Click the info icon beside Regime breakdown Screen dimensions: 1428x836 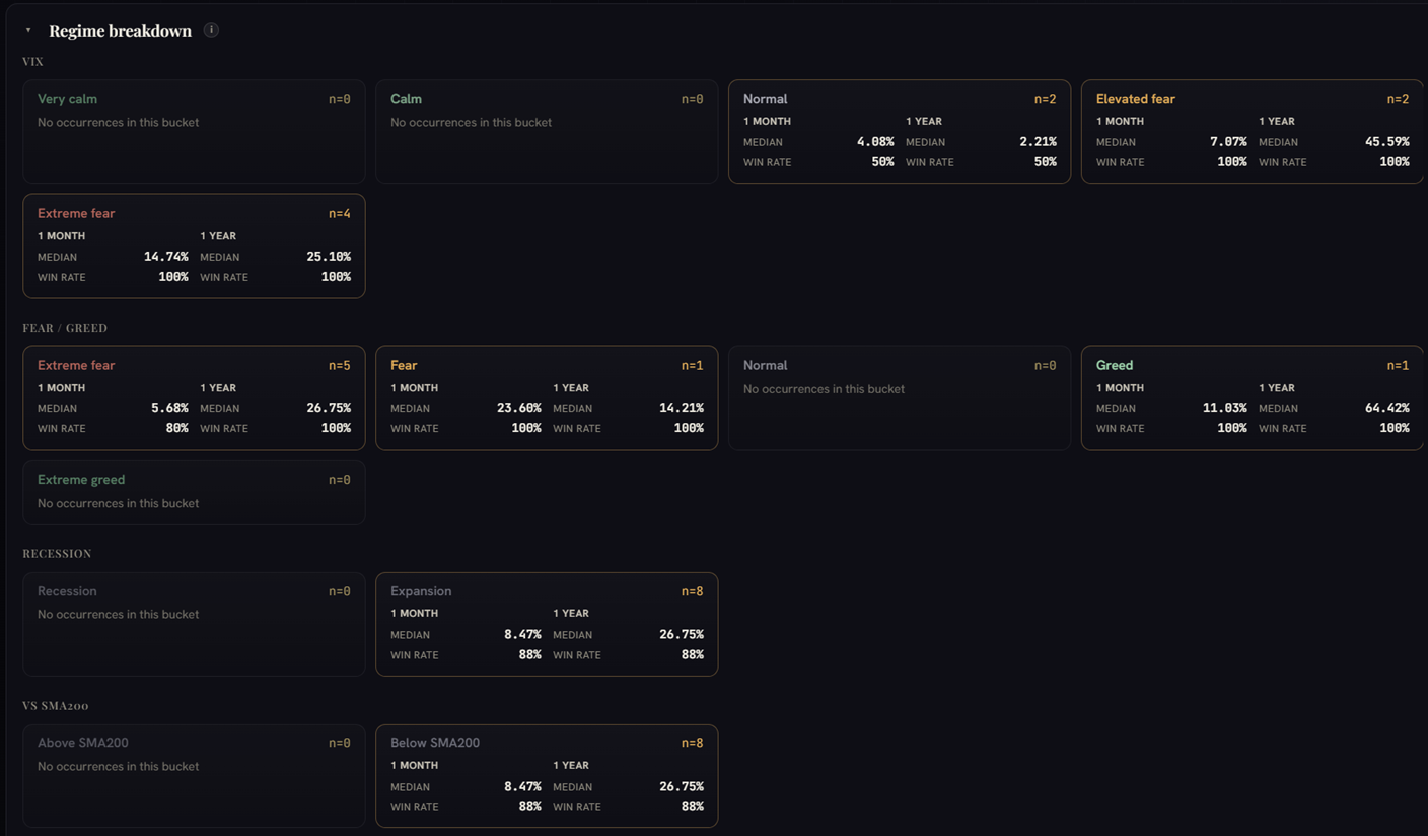click(x=211, y=30)
